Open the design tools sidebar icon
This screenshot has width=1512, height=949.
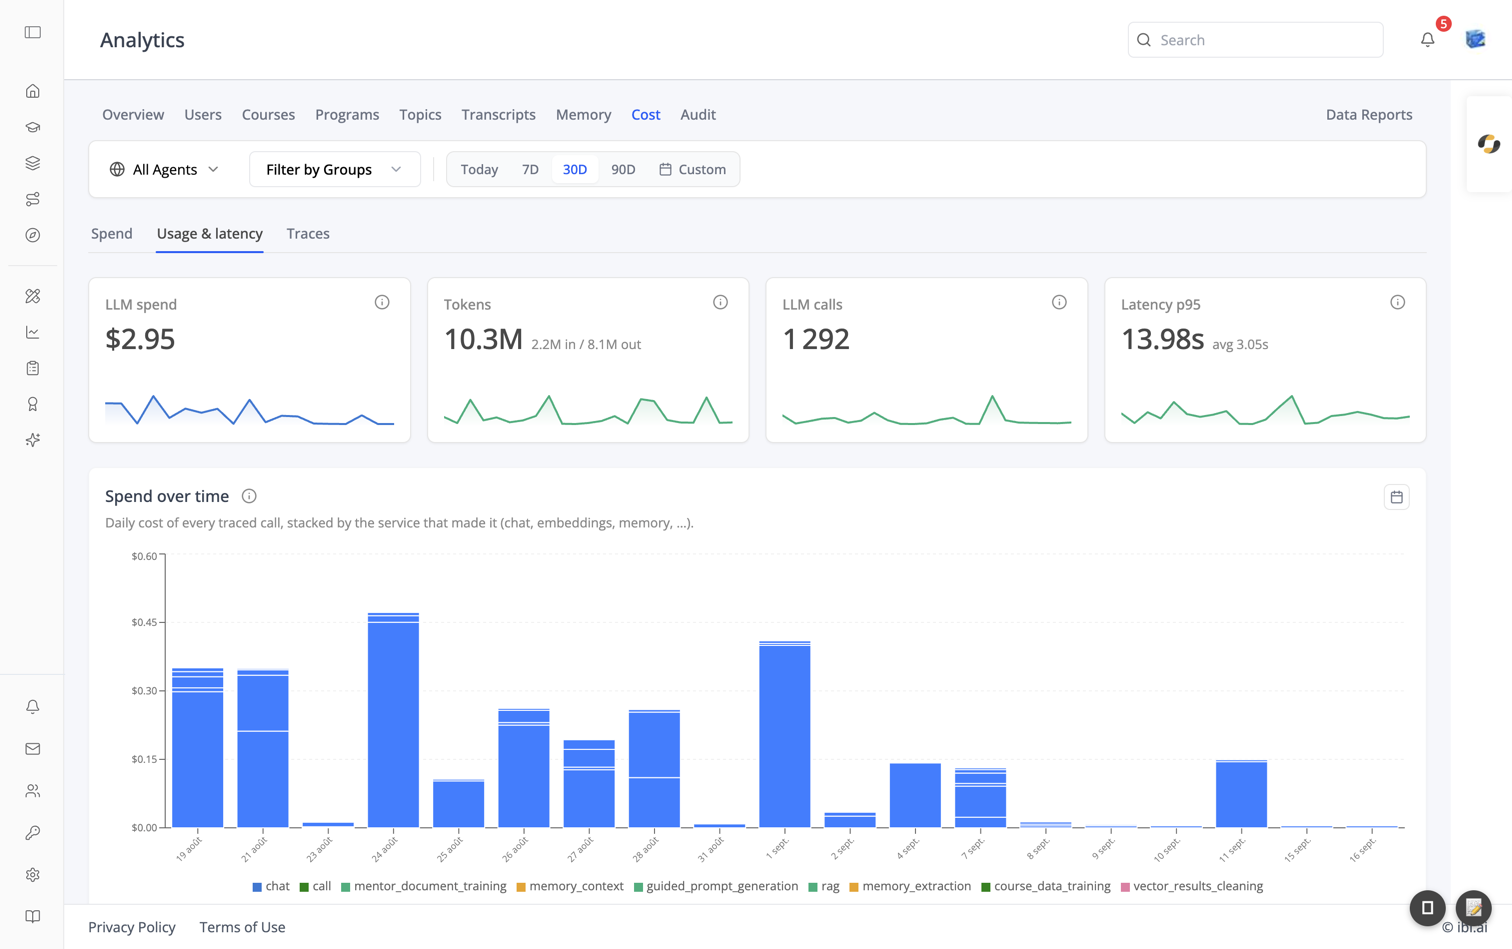pos(33,296)
